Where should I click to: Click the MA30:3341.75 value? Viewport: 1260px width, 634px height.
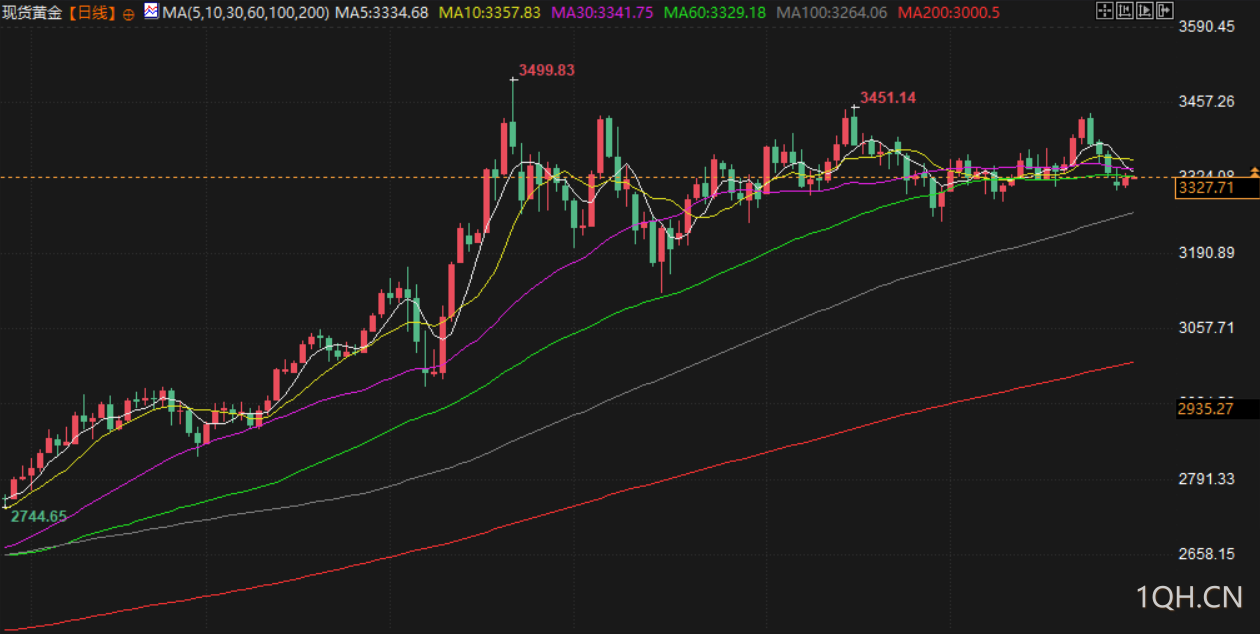coord(602,13)
